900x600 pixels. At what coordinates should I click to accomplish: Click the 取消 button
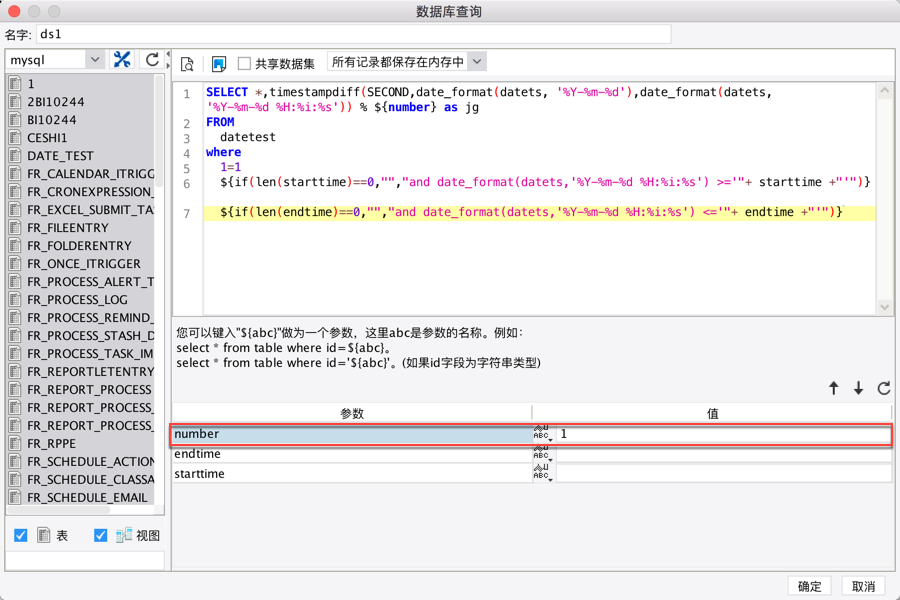863,586
